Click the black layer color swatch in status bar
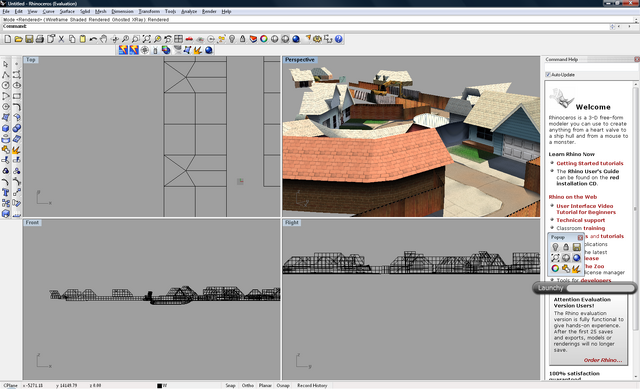 tap(159, 386)
